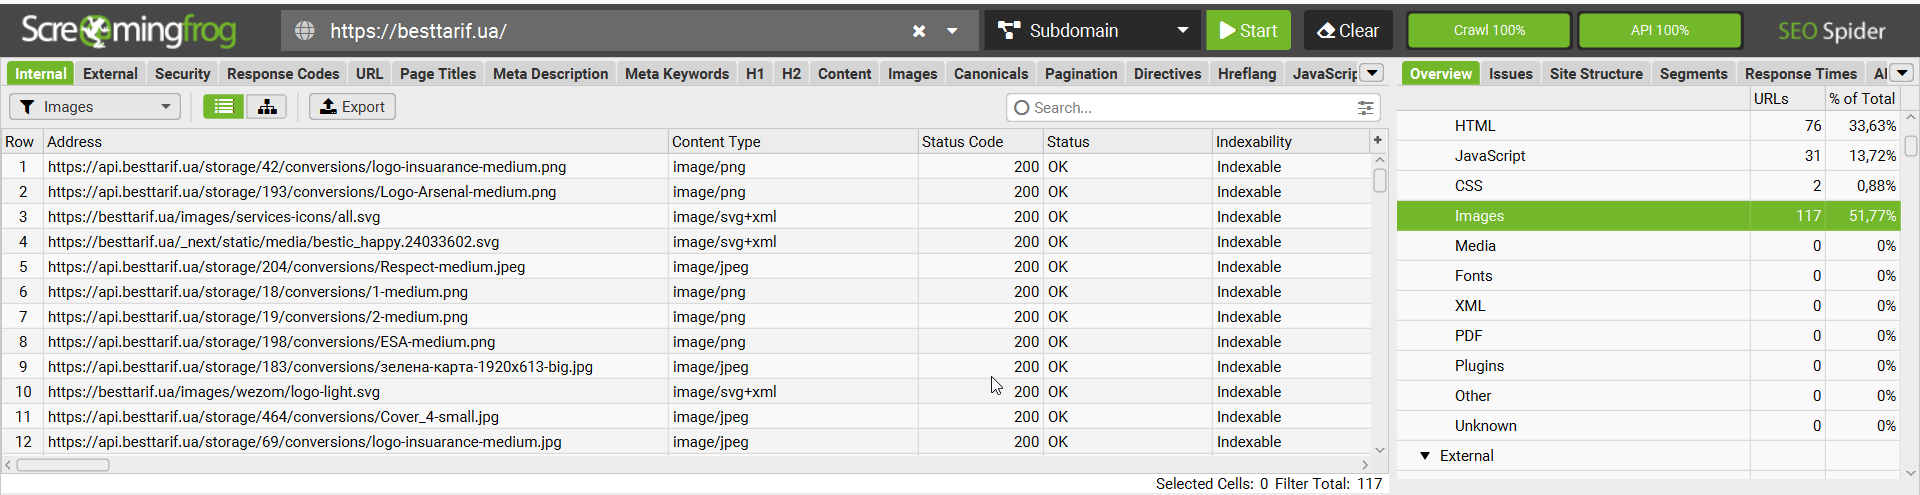This screenshot has height=495, width=1920.
Task: Select the ESA-medium.png address cell
Action: point(355,341)
